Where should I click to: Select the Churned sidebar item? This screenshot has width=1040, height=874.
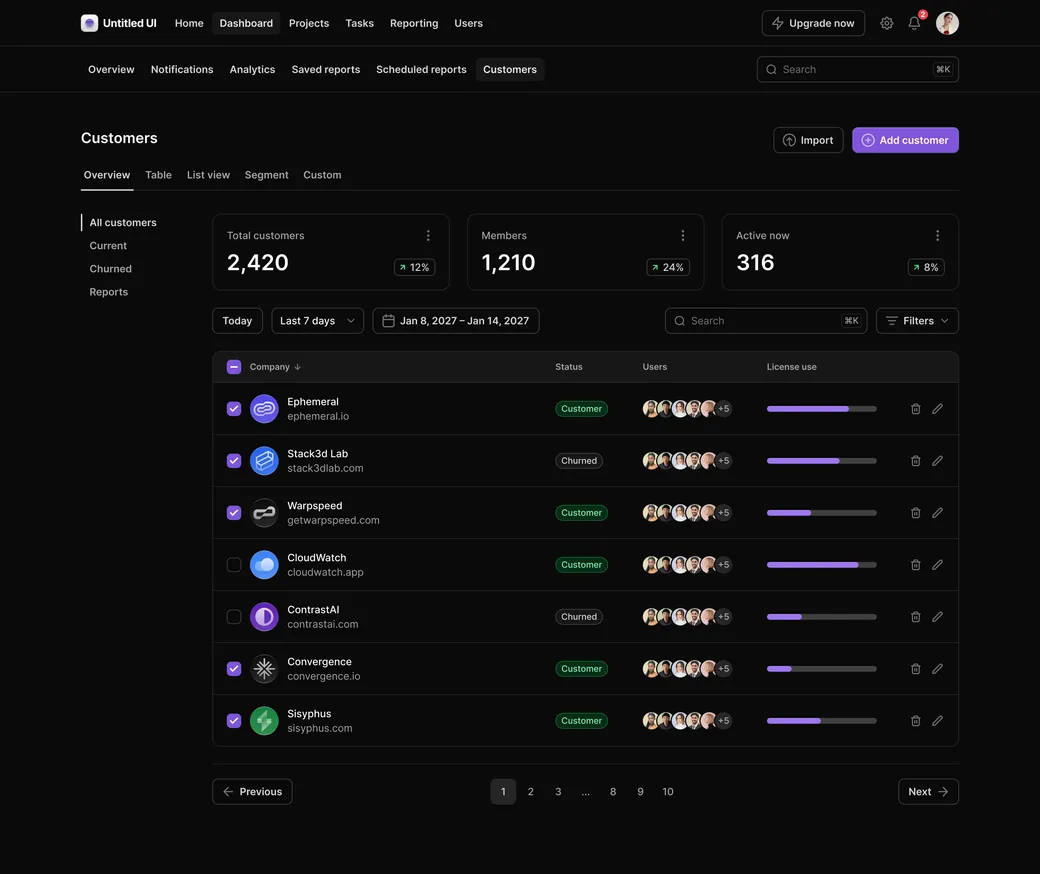coord(111,269)
